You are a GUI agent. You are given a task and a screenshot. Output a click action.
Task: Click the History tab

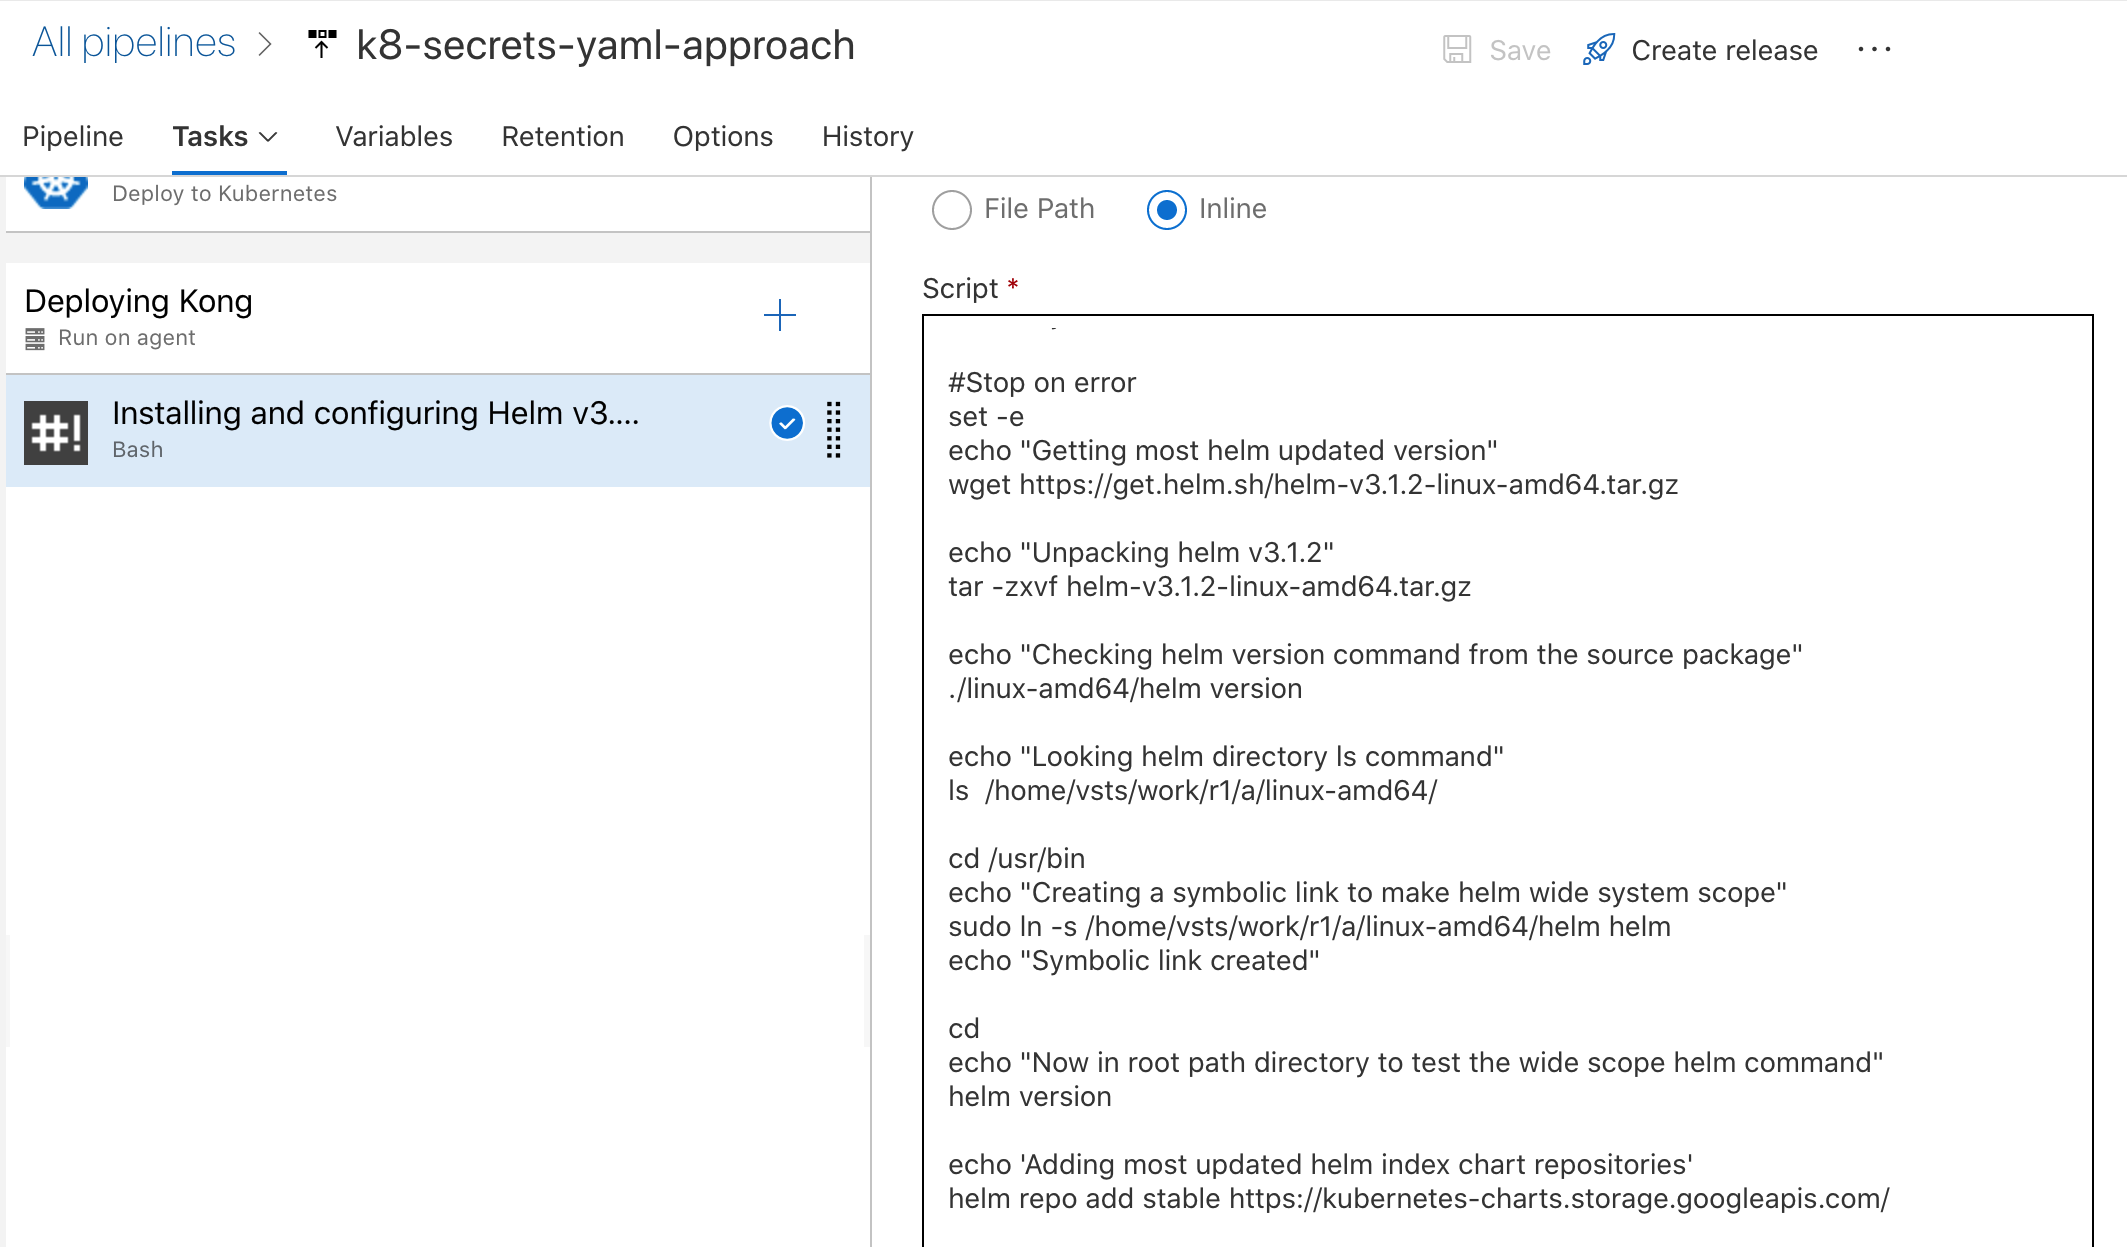tap(867, 135)
